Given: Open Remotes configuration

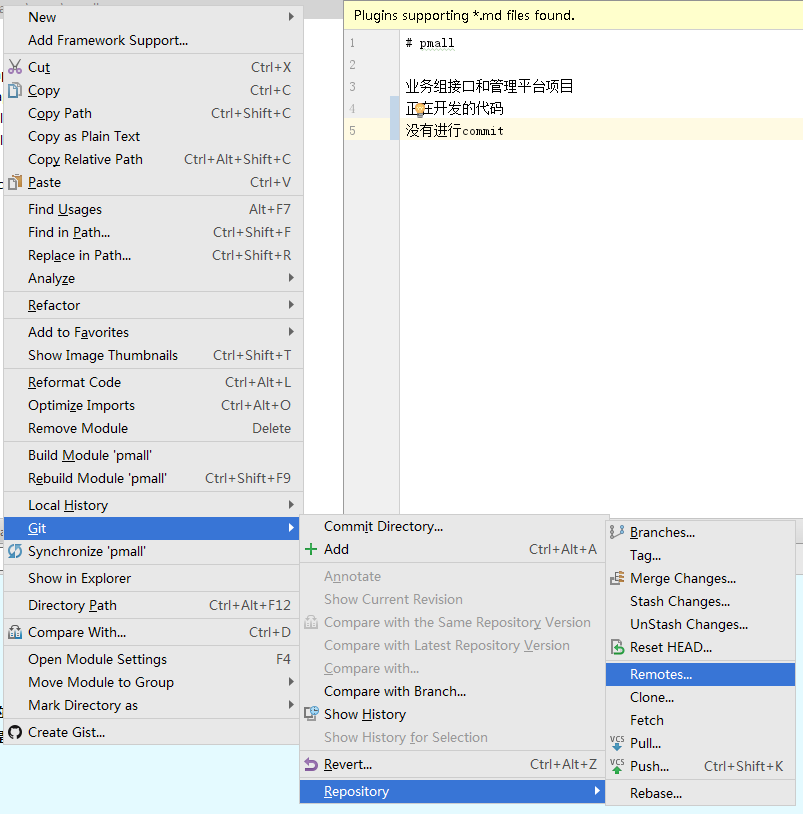Looking at the screenshot, I should click(x=700, y=674).
